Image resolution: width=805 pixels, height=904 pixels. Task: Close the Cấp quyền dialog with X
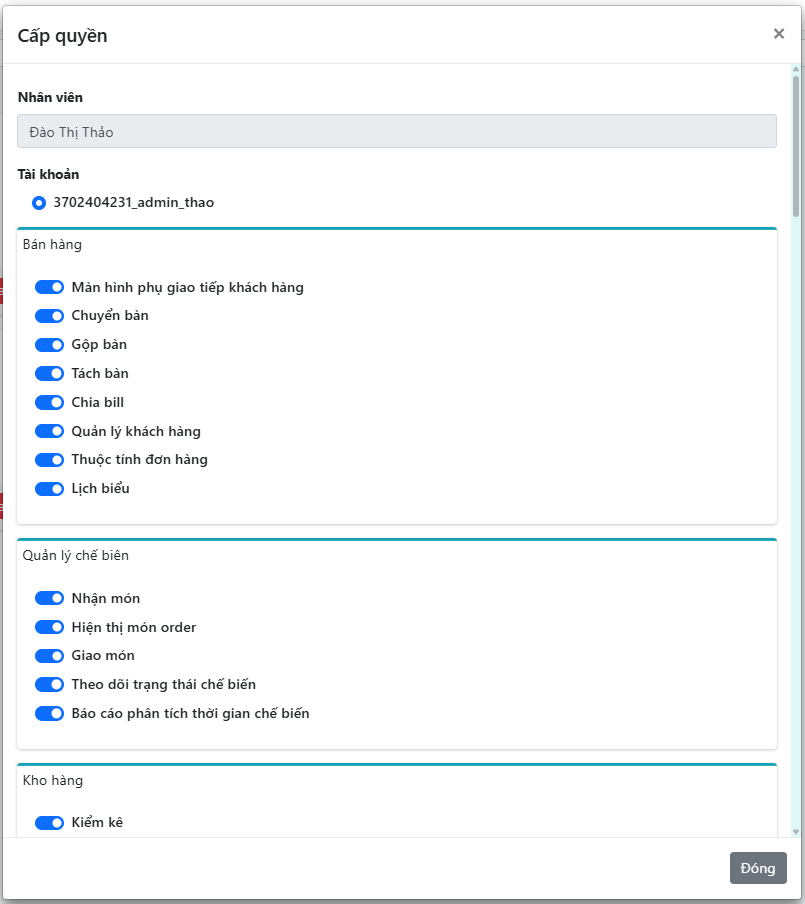click(778, 34)
